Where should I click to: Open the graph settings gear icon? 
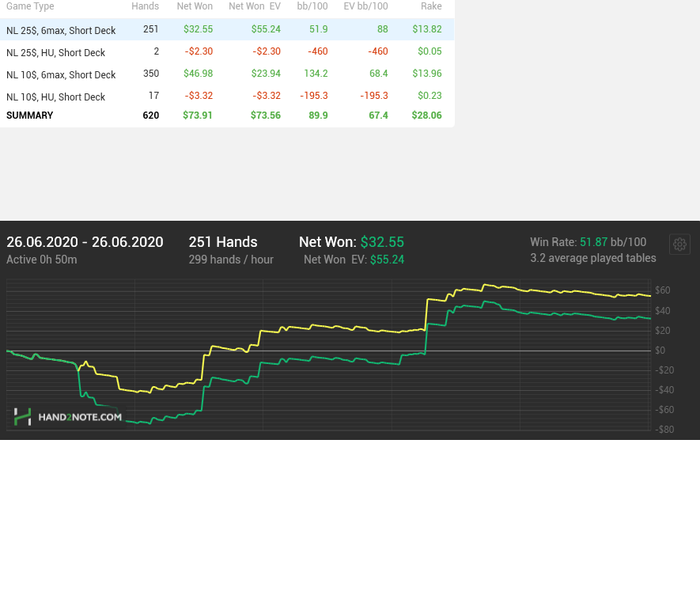[679, 244]
